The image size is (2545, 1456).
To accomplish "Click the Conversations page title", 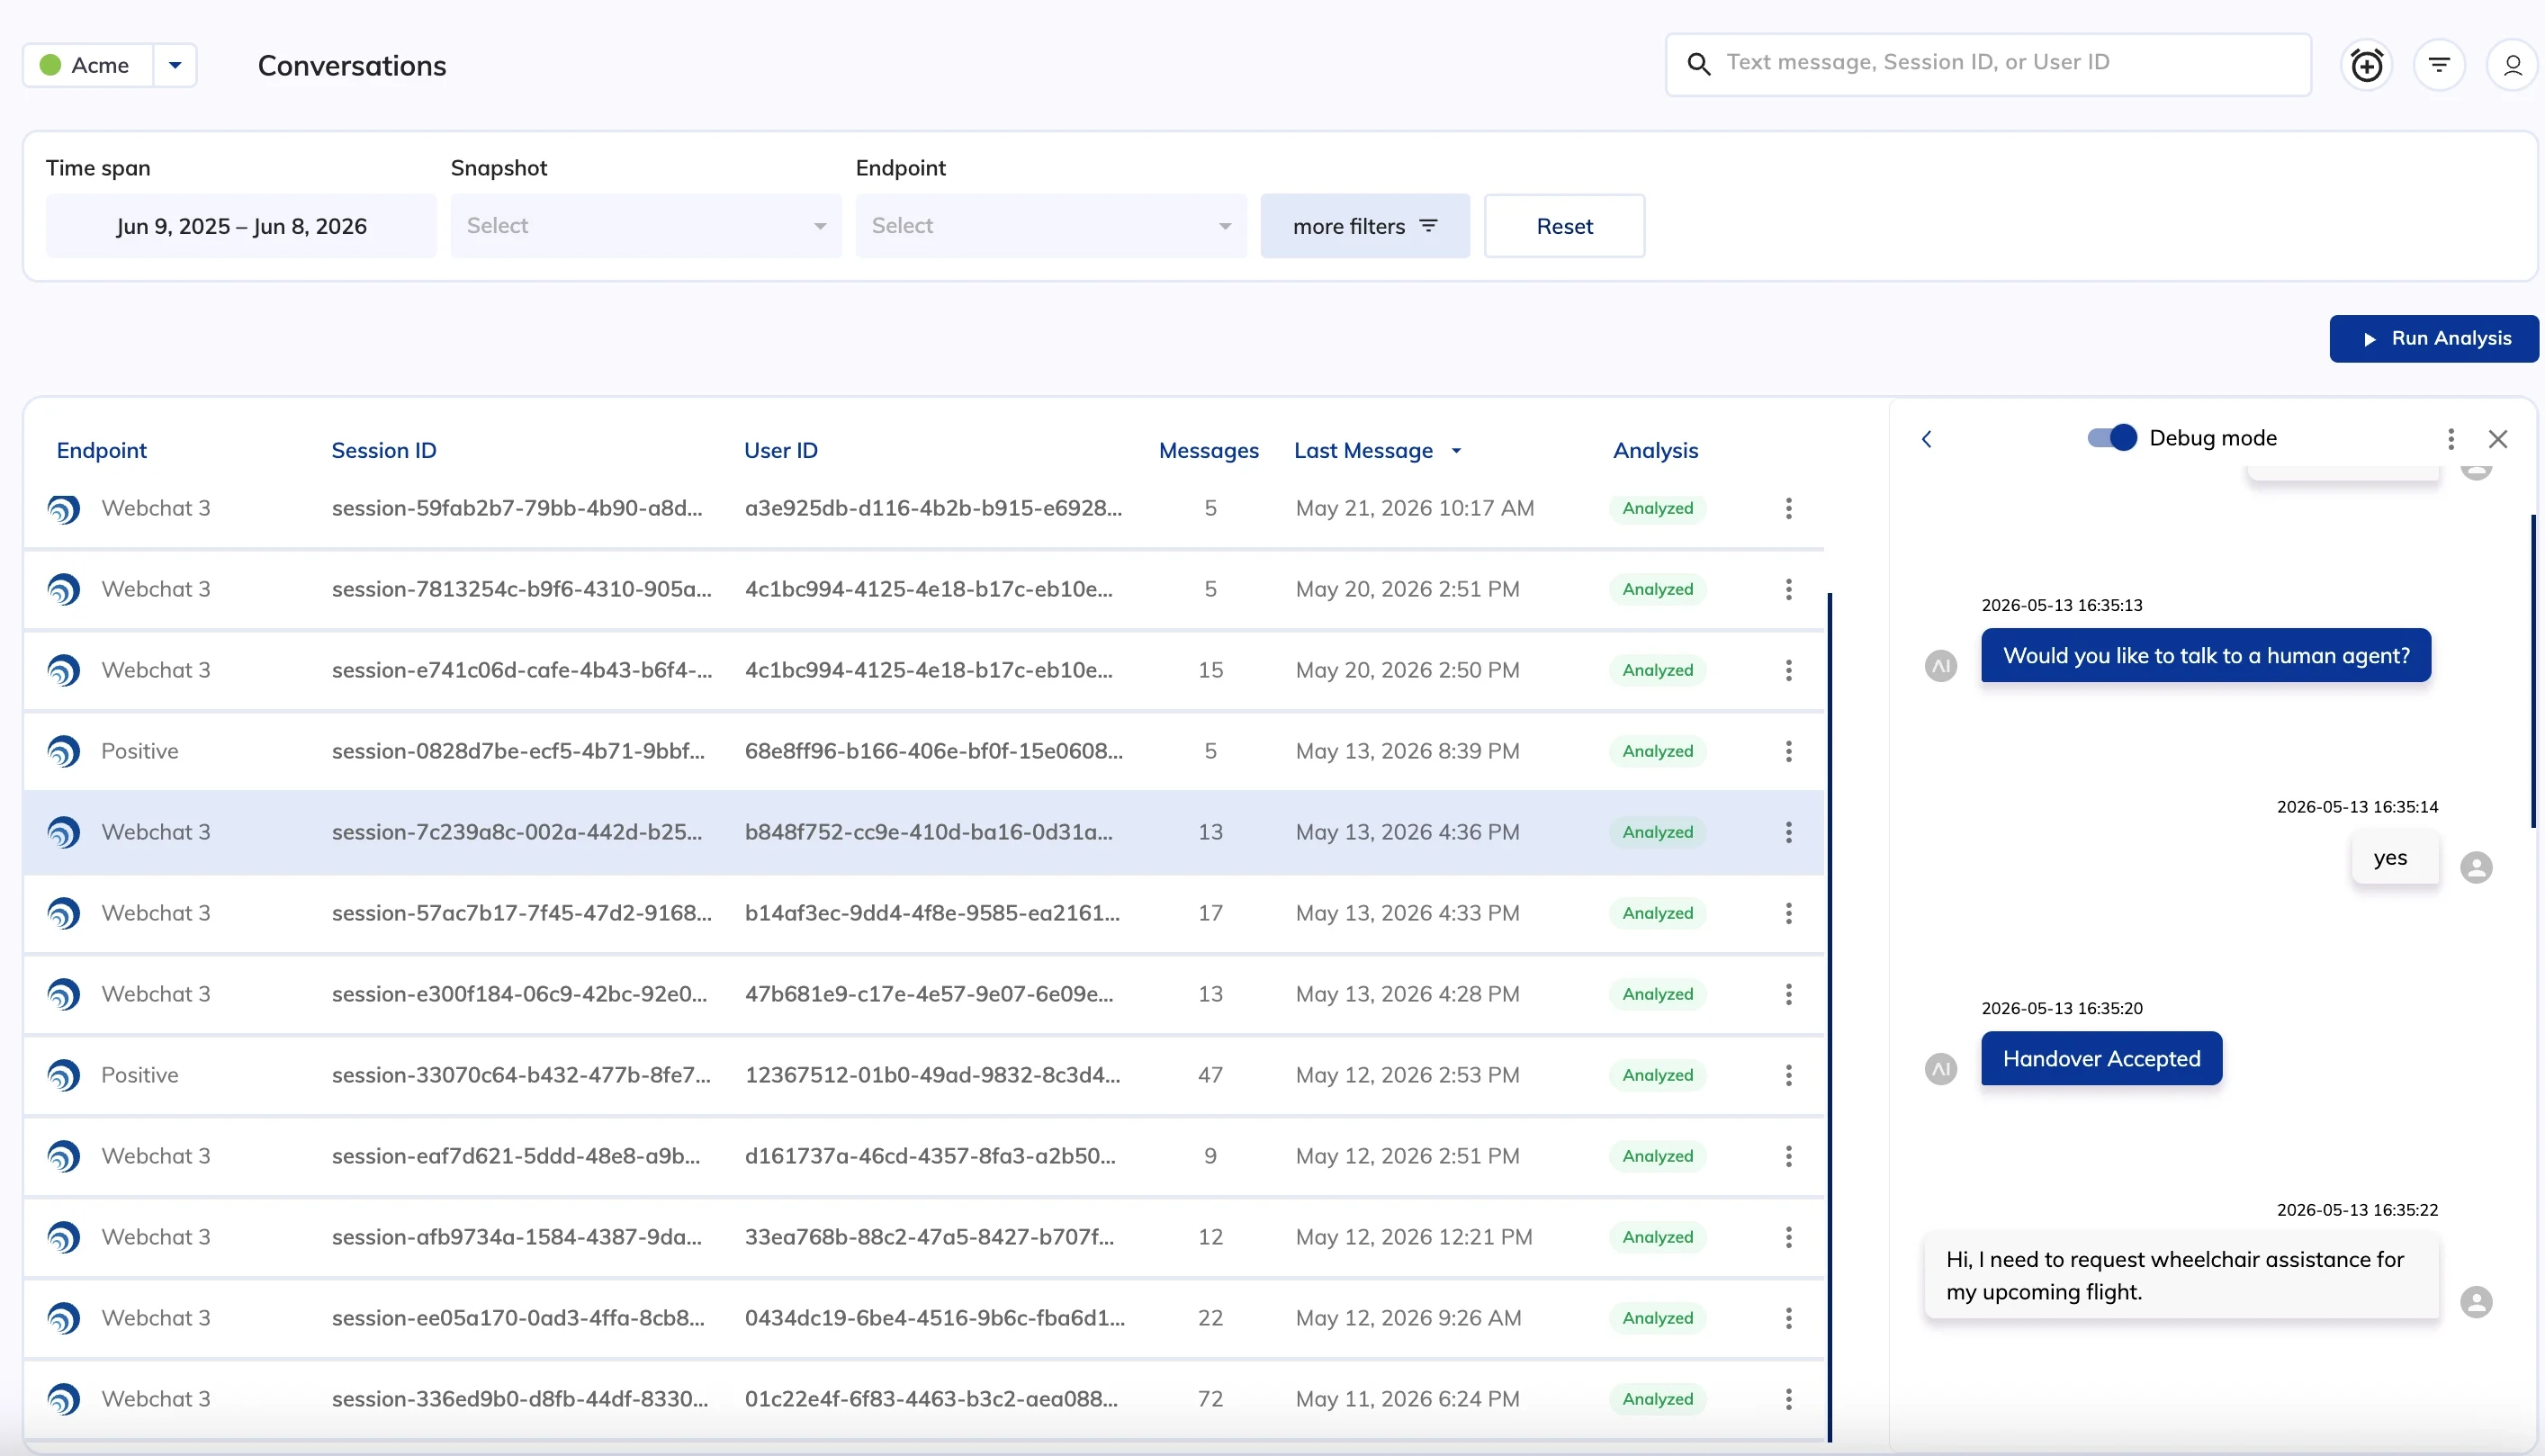I will (352, 66).
